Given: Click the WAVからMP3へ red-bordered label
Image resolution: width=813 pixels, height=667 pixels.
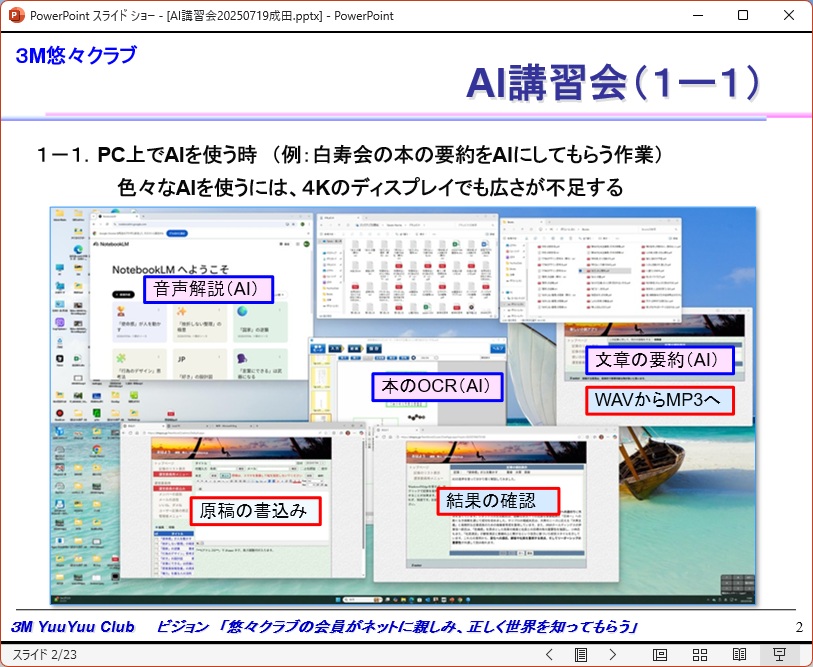Looking at the screenshot, I should (x=660, y=401).
